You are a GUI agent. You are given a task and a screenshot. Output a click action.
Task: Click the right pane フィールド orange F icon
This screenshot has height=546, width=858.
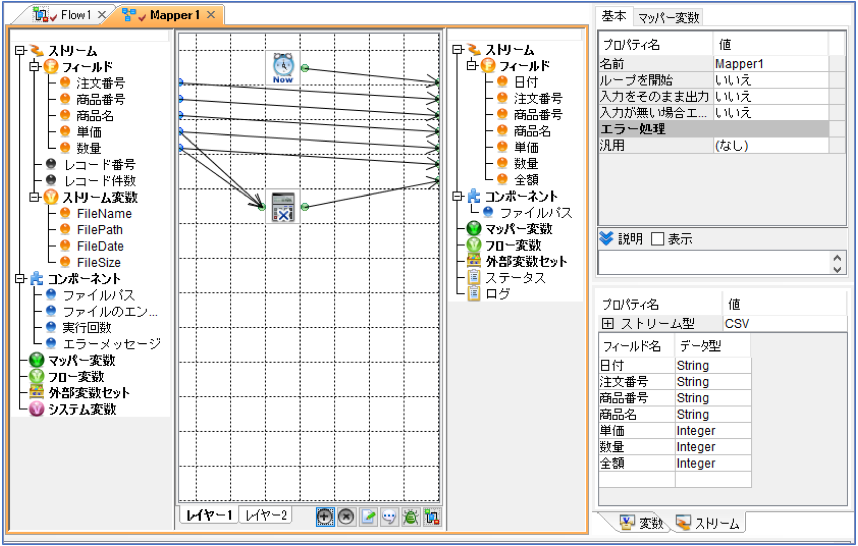pyautogui.click(x=488, y=66)
